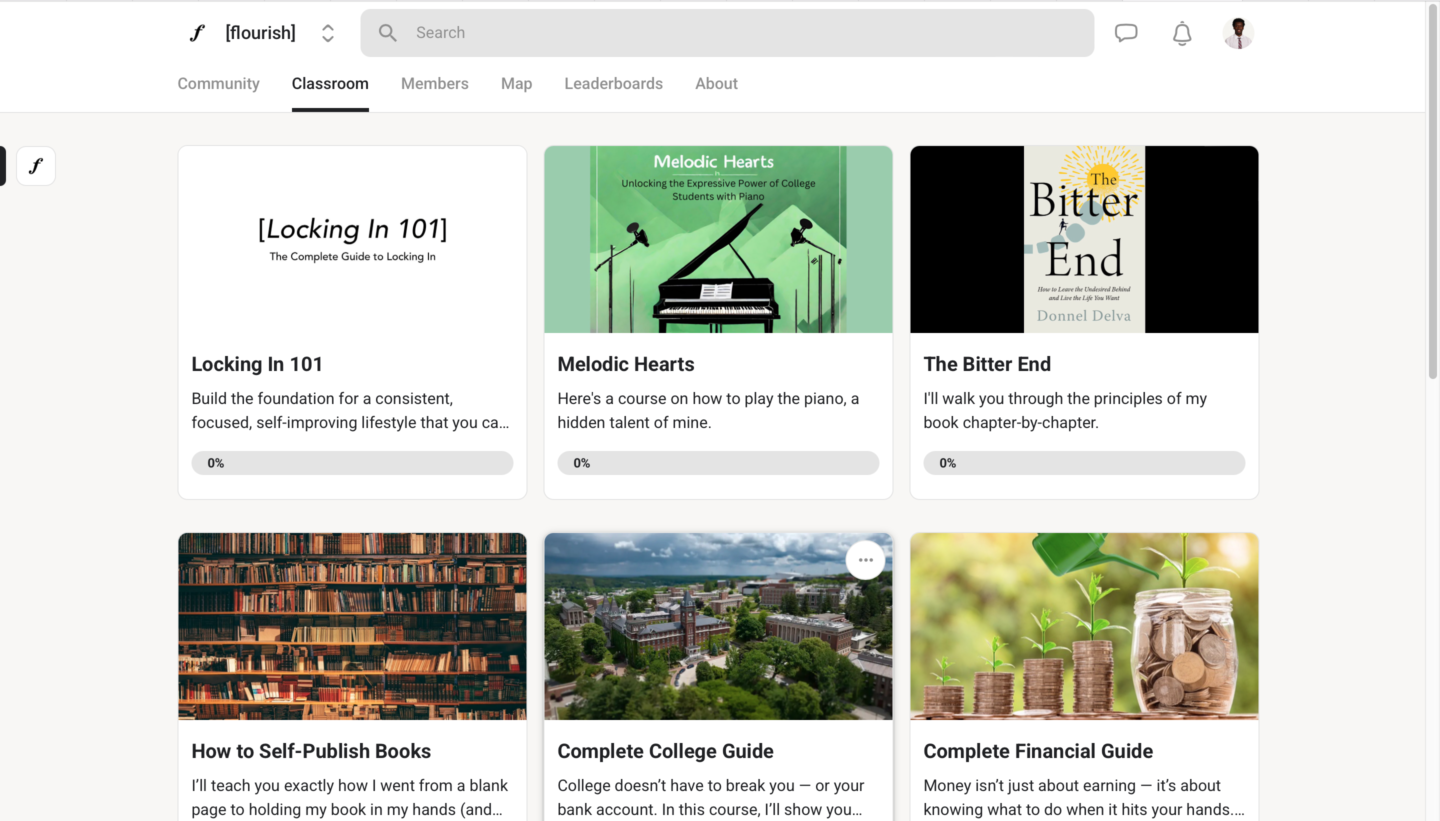Click the Locking In 101 progress bar
1440x821 pixels.
[x=352, y=463]
